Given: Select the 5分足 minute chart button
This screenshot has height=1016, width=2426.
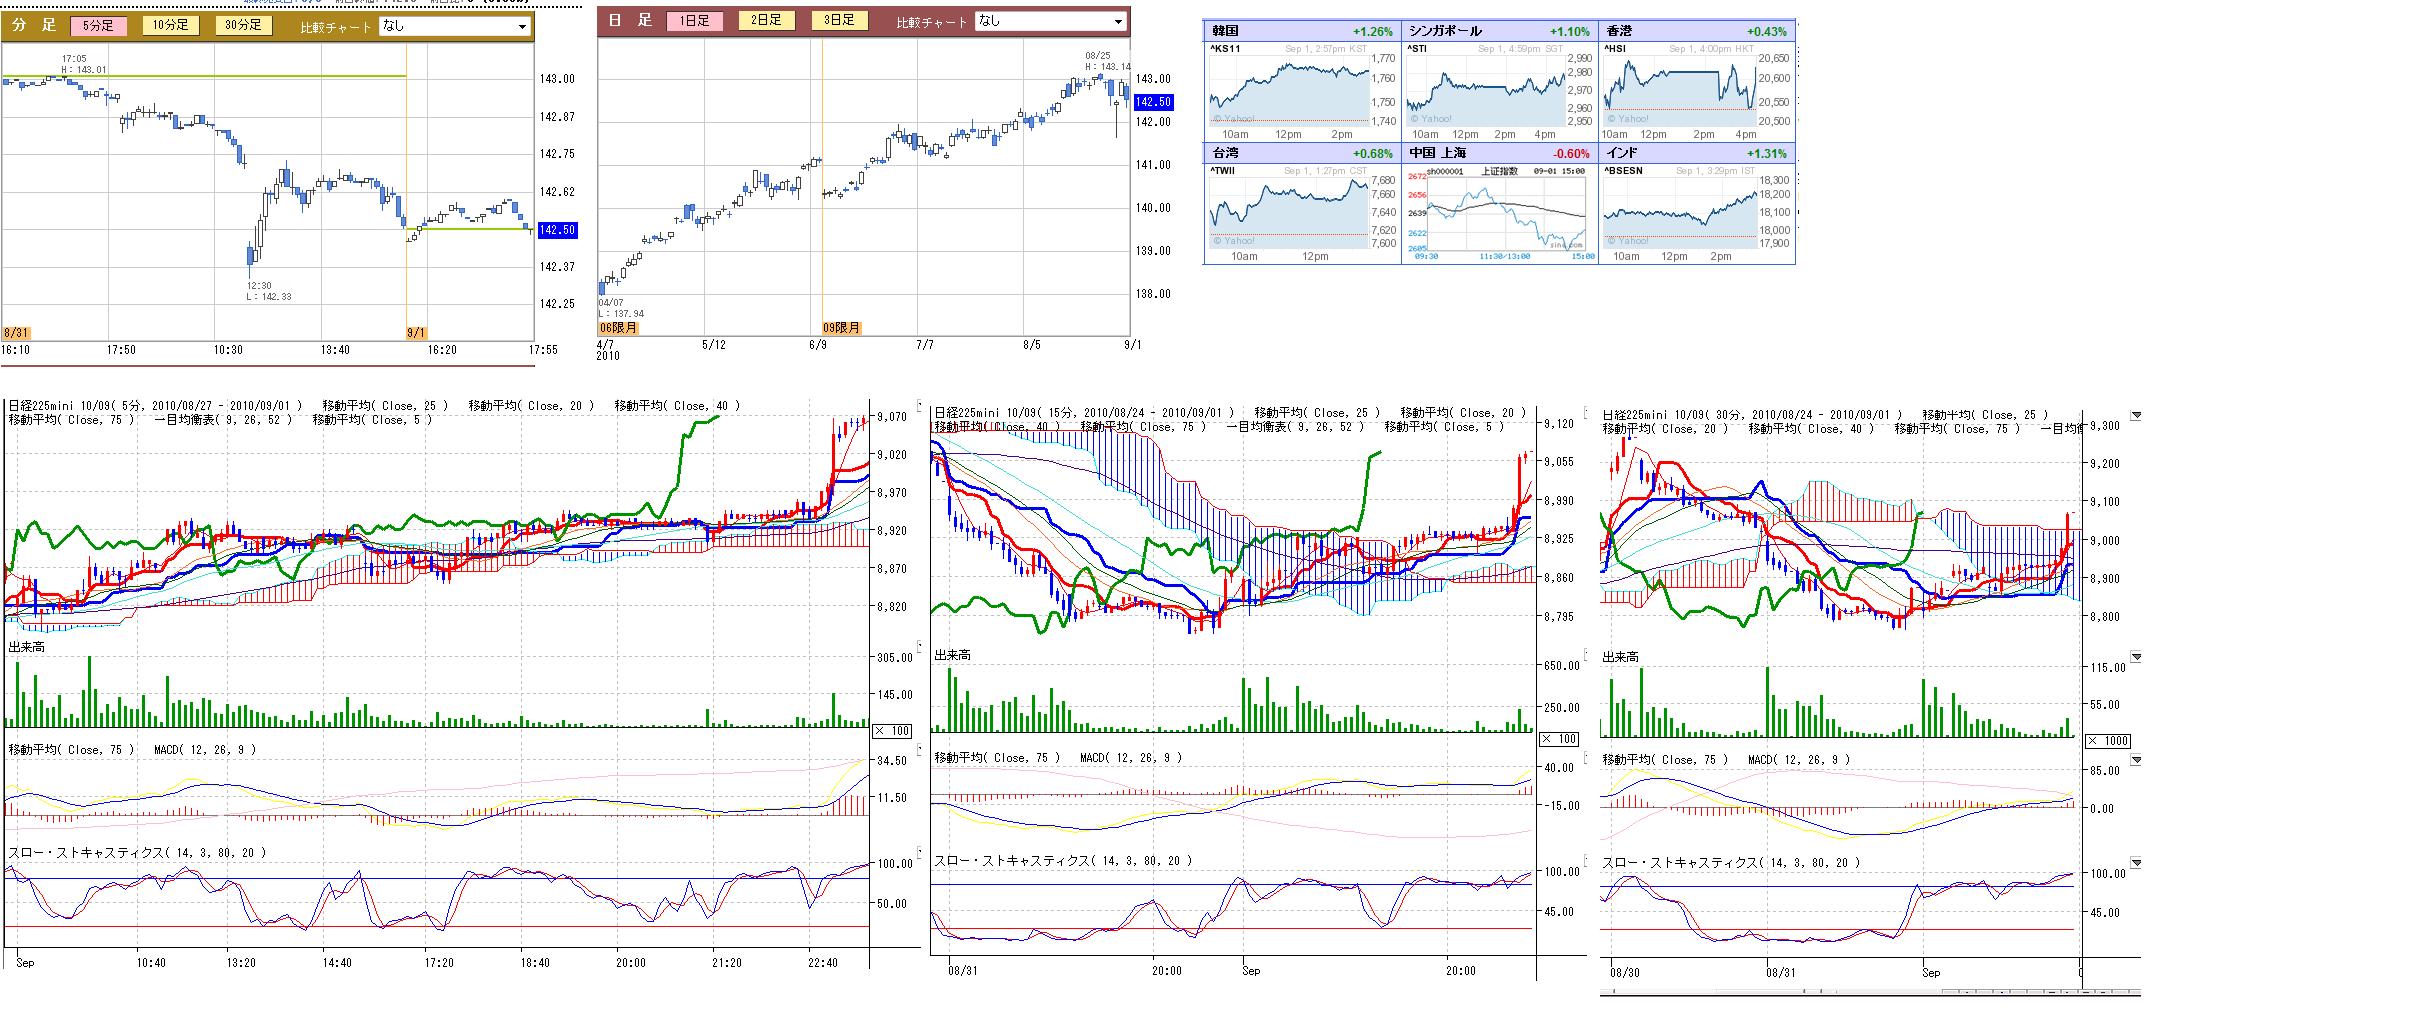Looking at the screenshot, I should 98,26.
